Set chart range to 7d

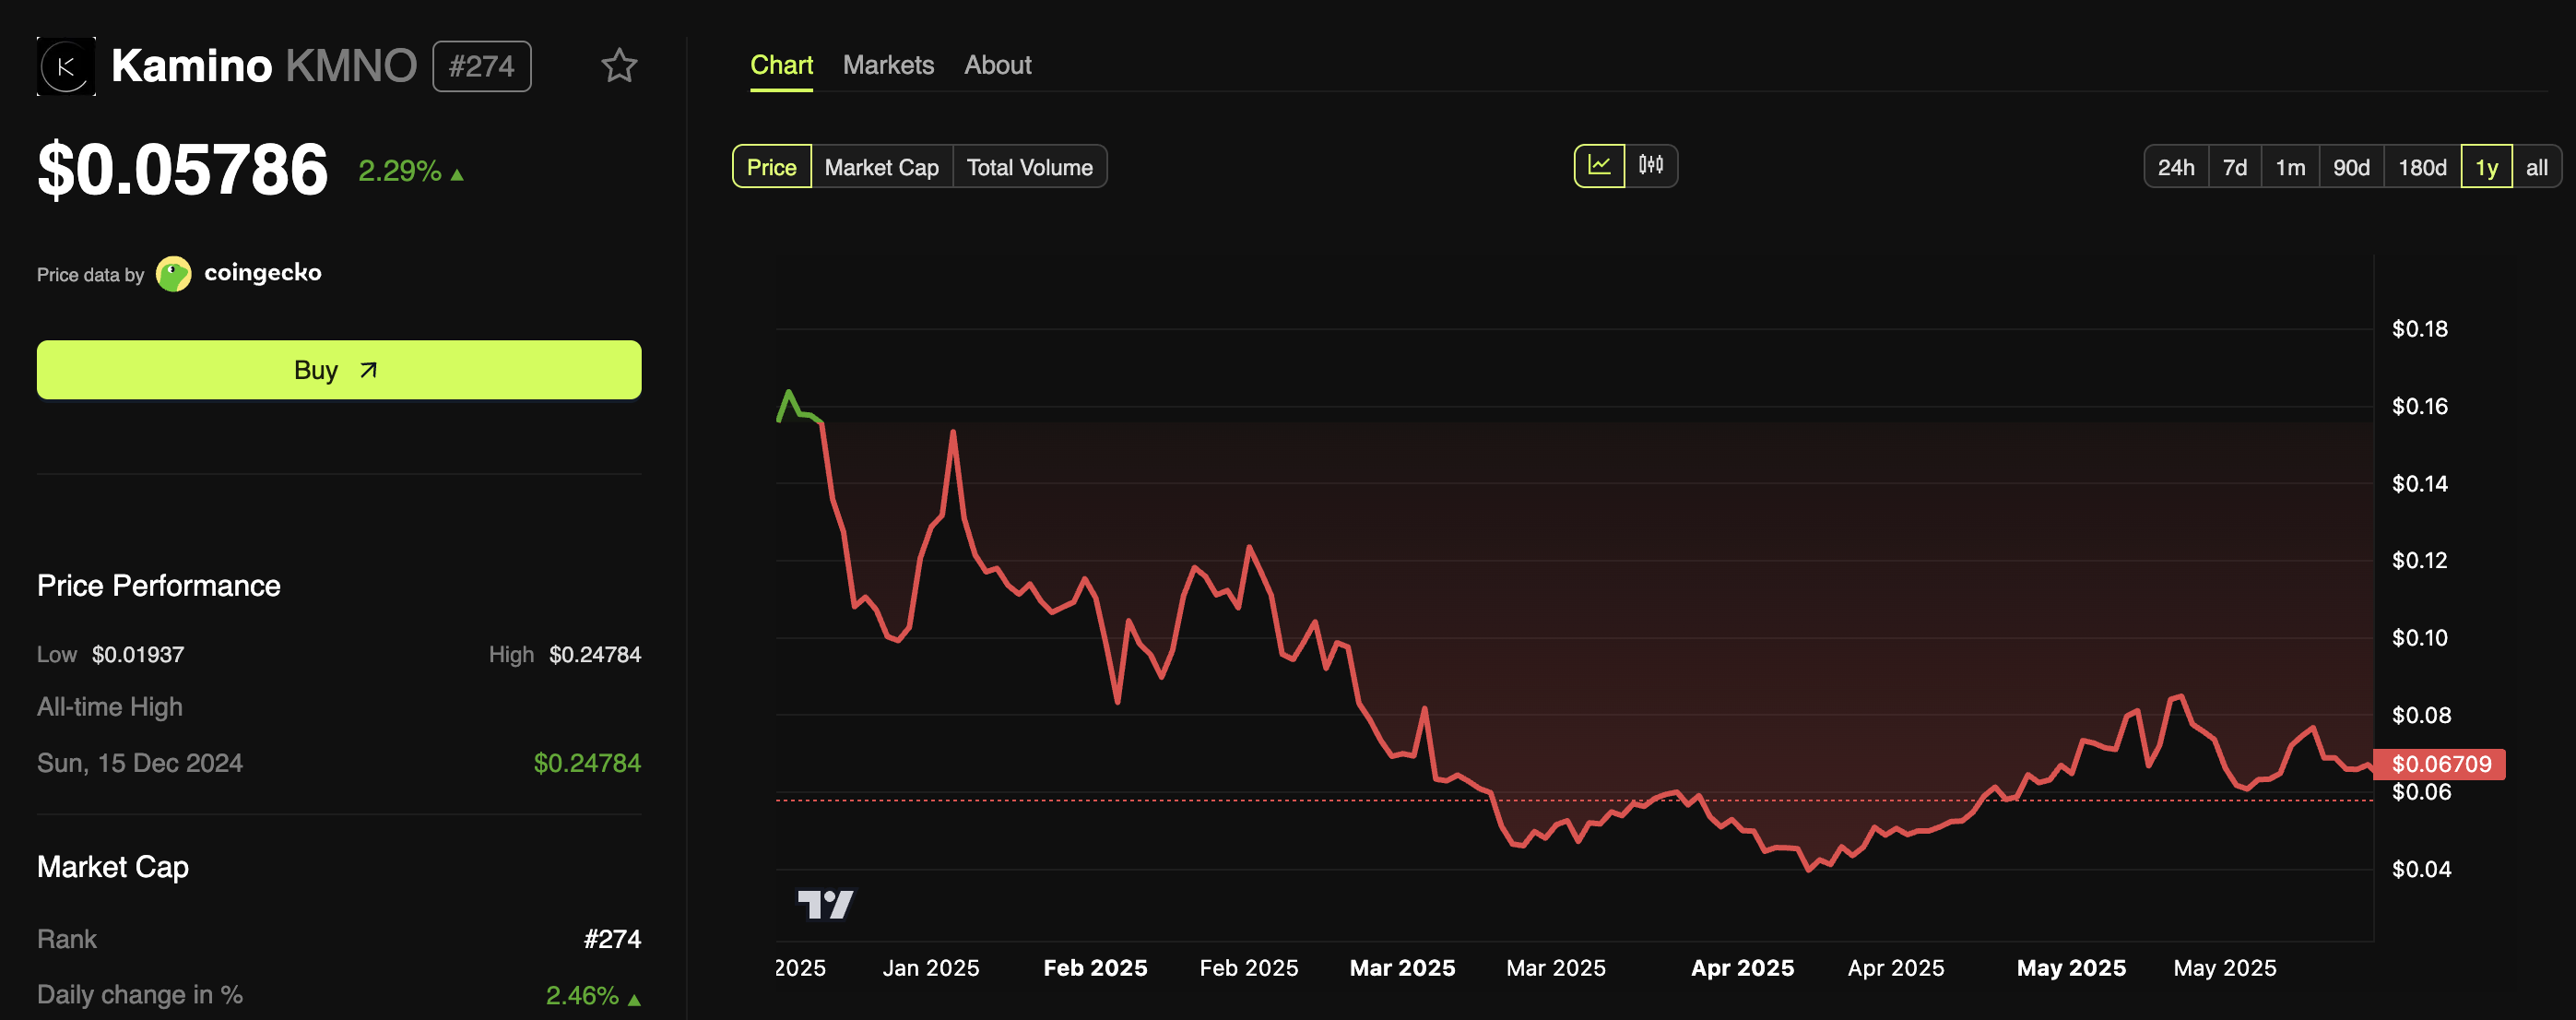pos(2234,167)
